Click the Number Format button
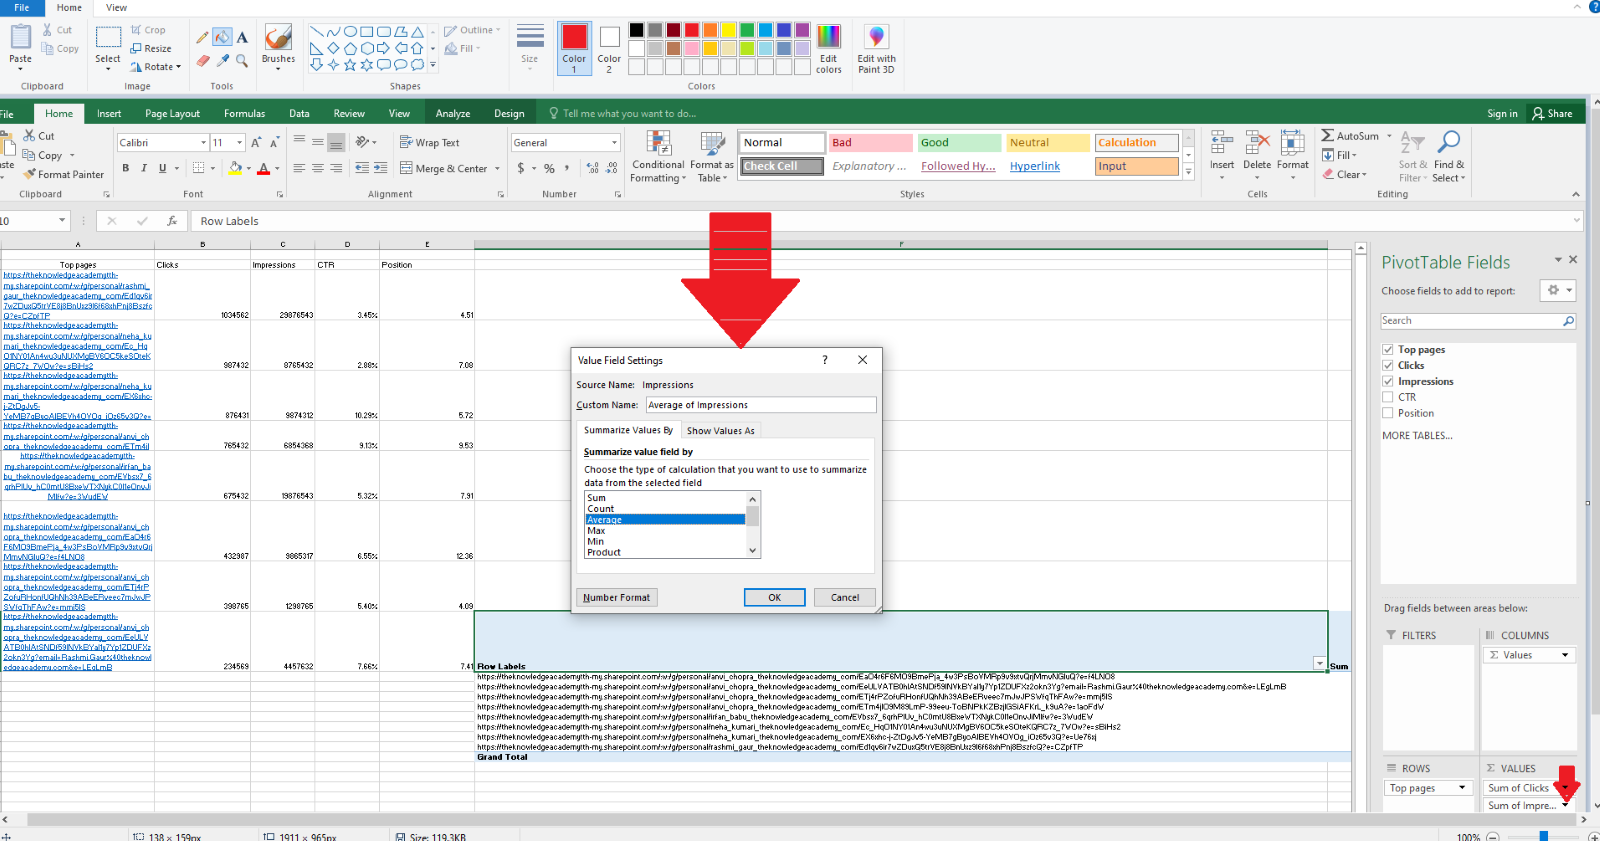 [x=616, y=598]
